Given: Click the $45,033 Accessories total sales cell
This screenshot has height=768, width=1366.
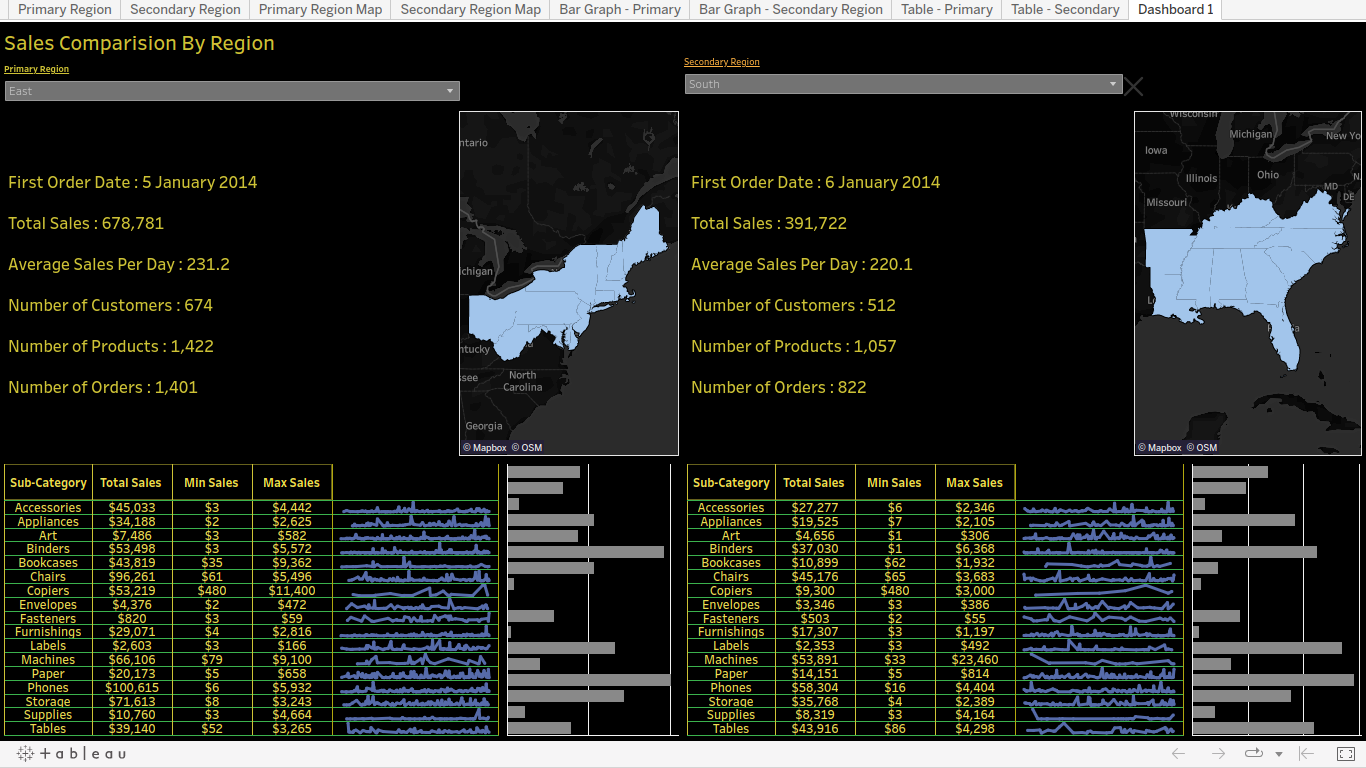Looking at the screenshot, I should [x=131, y=508].
